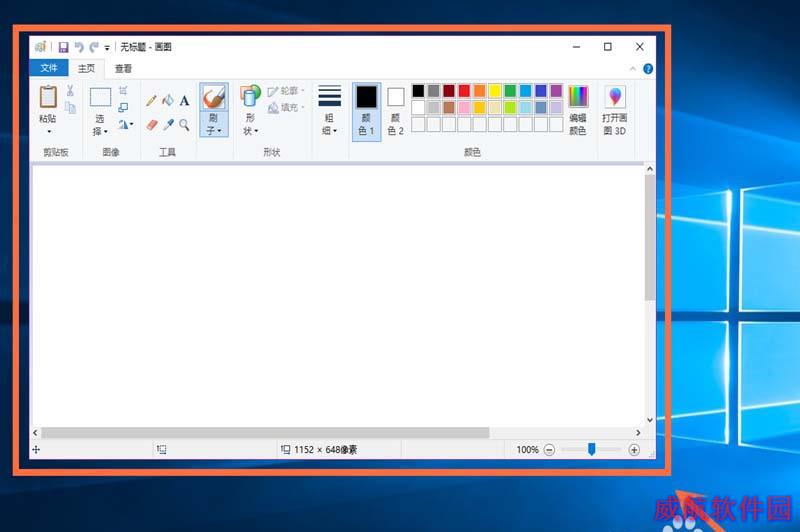Pick the red color swatch
This screenshot has width=800, height=532.
[464, 91]
